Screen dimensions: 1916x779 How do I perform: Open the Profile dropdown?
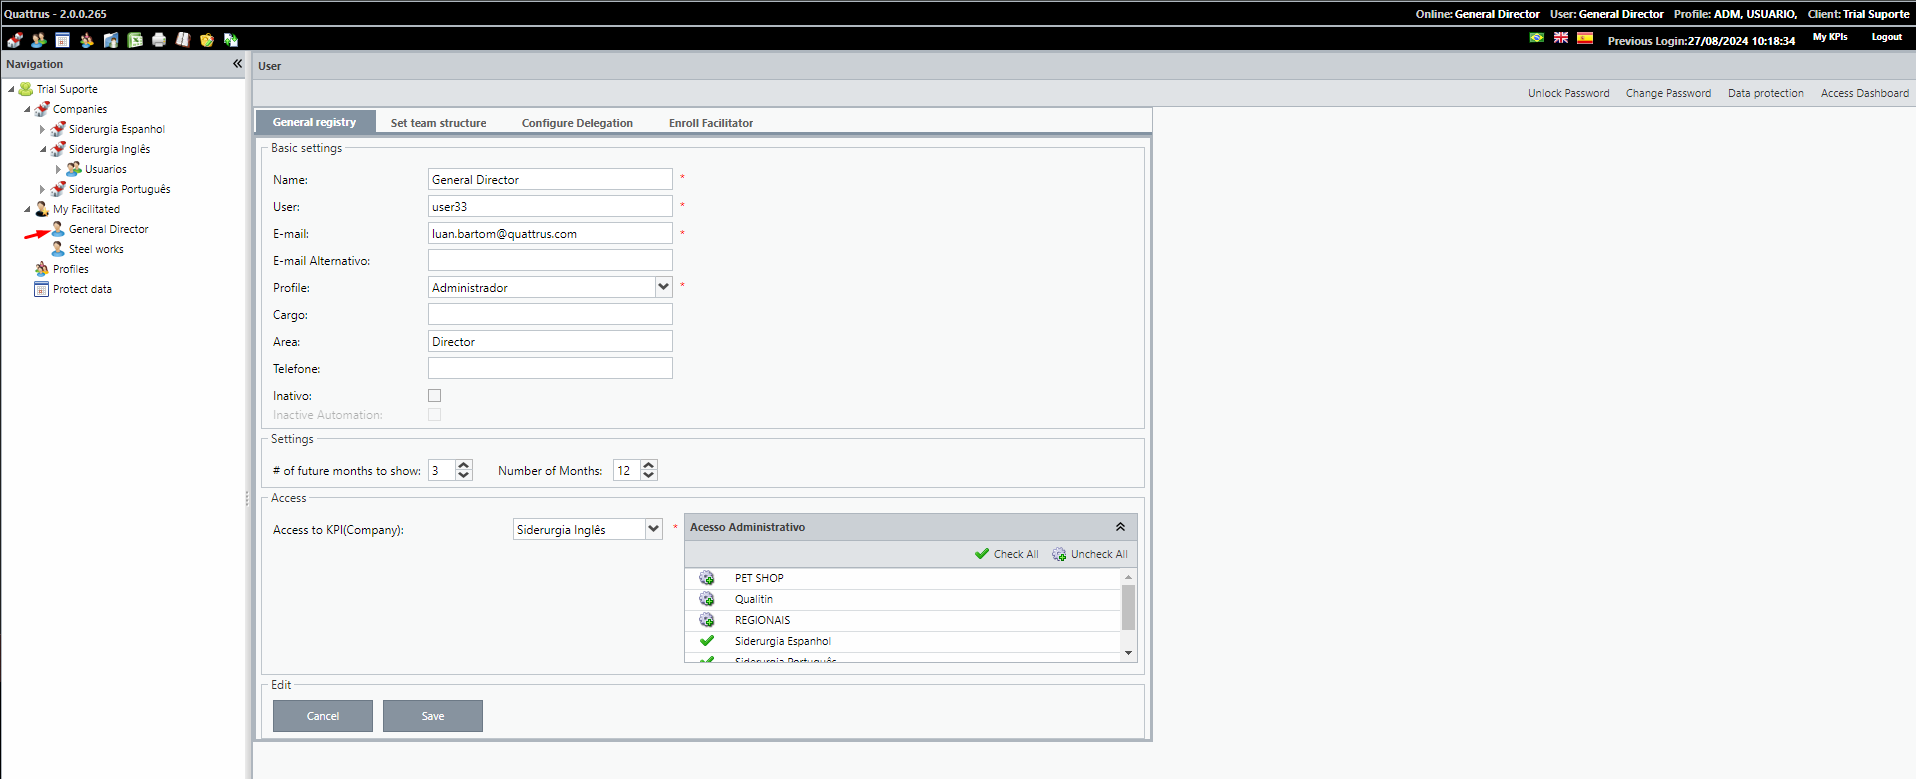pos(663,287)
